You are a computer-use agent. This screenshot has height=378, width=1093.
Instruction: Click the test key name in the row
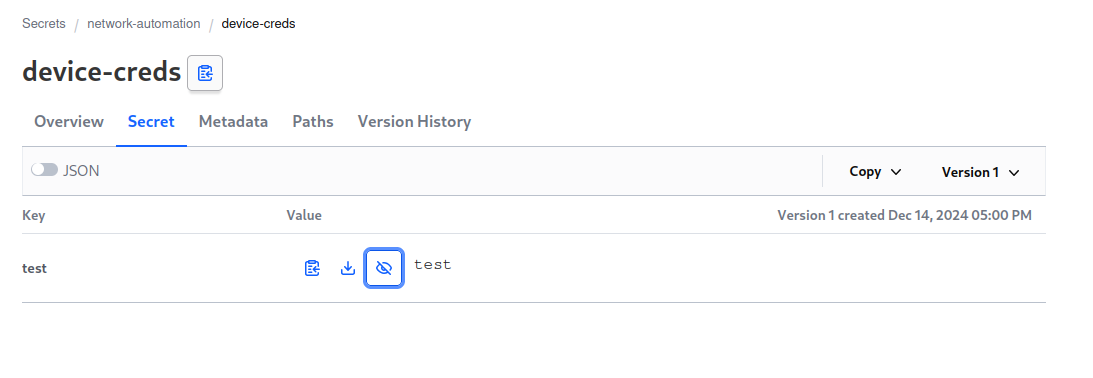(x=34, y=269)
